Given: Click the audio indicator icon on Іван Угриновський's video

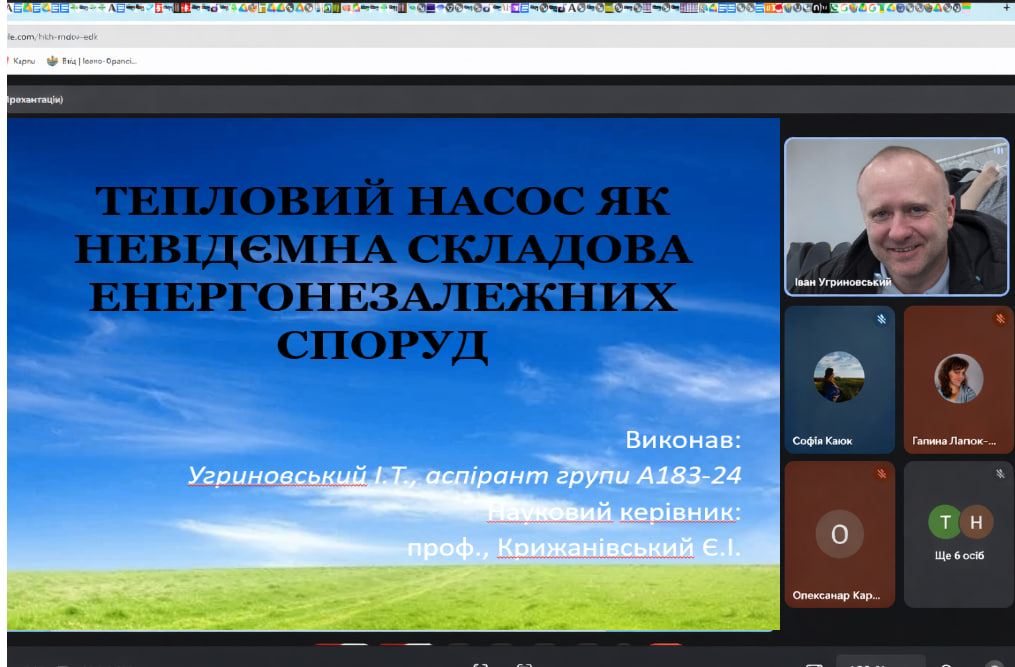Looking at the screenshot, I should tap(997, 151).
